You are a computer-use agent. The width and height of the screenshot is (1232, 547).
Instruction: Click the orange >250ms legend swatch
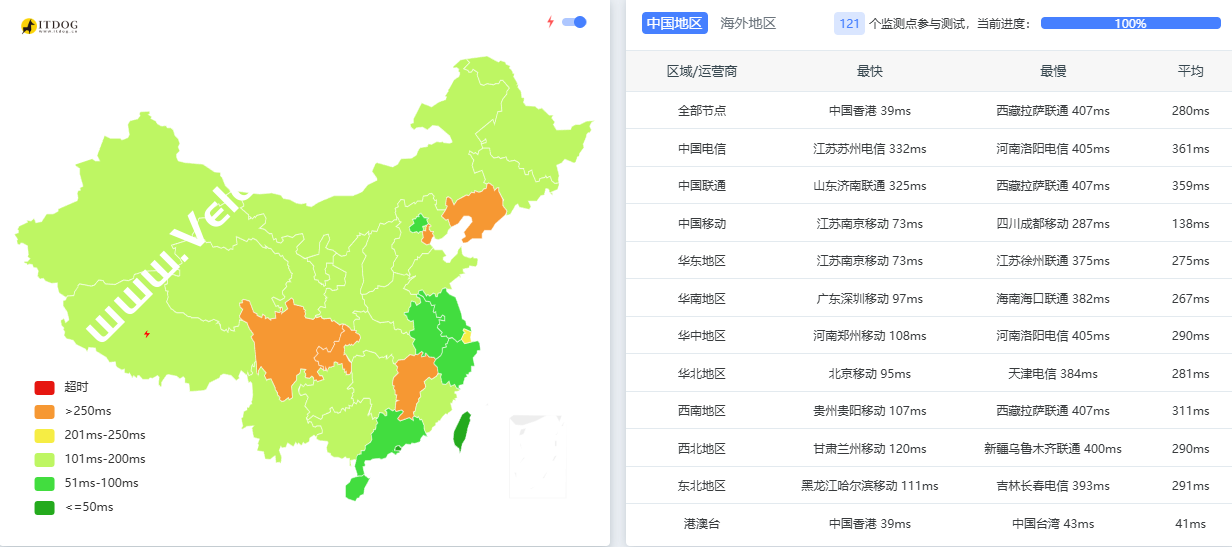click(44, 411)
